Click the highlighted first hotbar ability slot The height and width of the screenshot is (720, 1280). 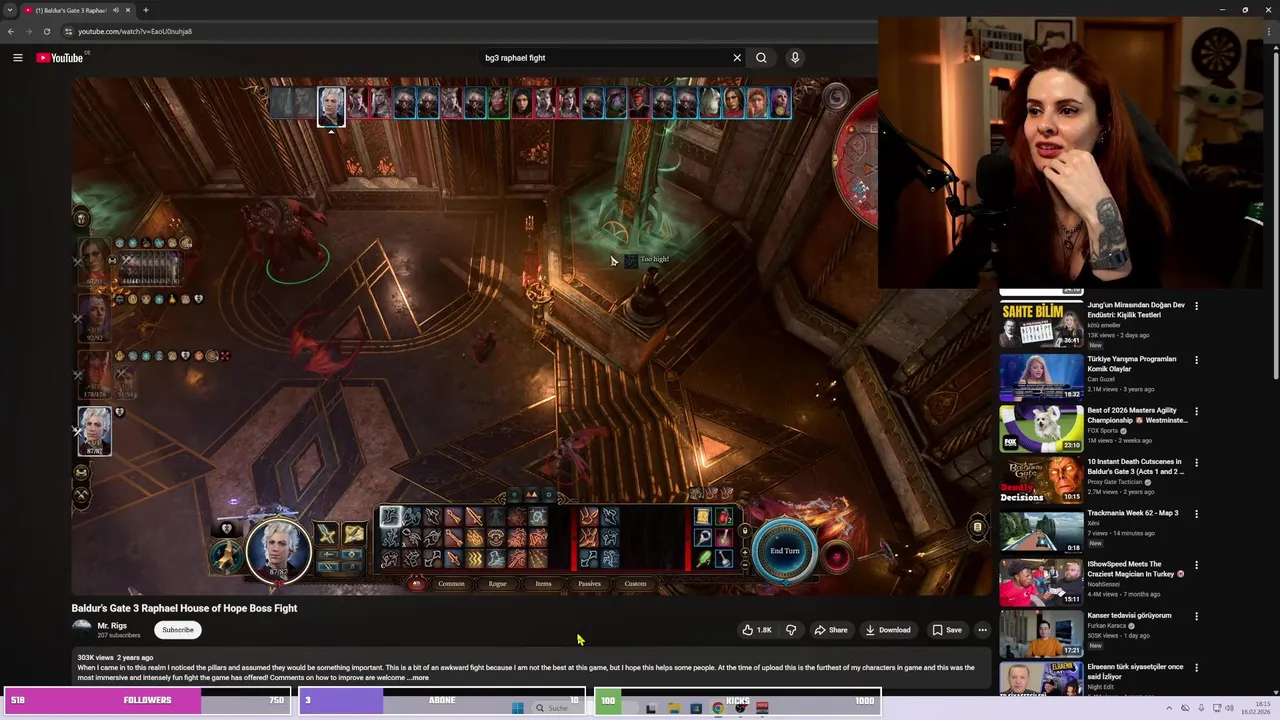click(390, 516)
